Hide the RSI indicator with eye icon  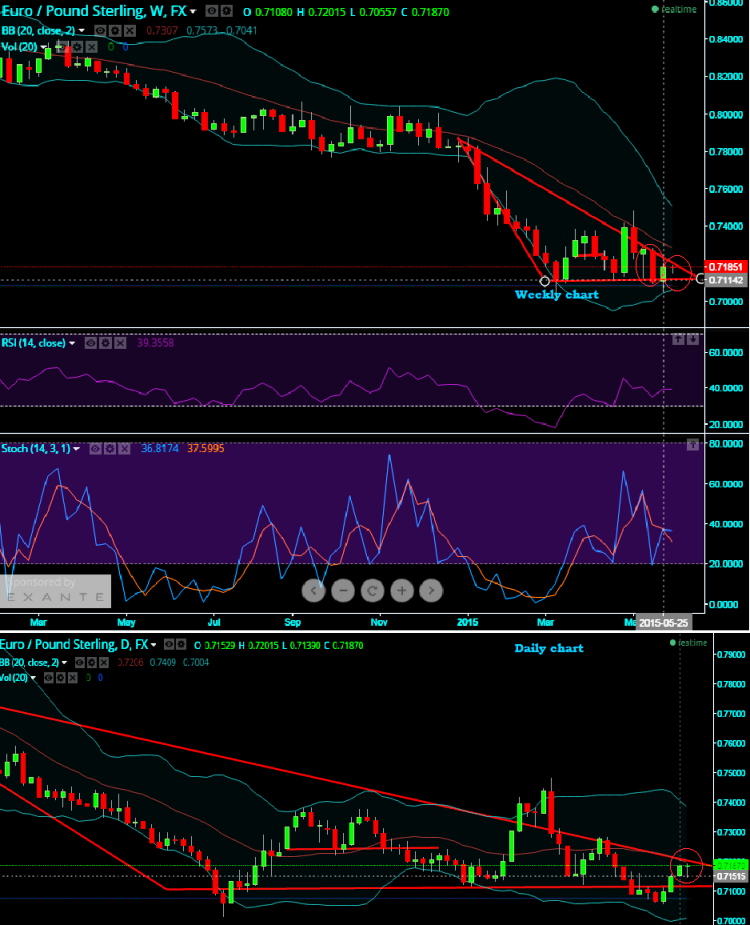click(89, 343)
